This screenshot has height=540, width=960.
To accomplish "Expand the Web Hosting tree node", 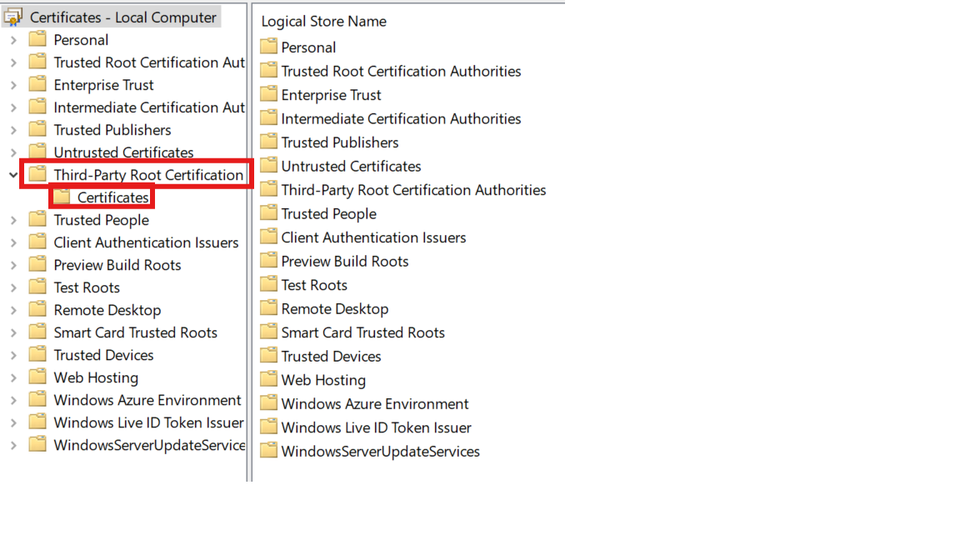I will coord(13,378).
